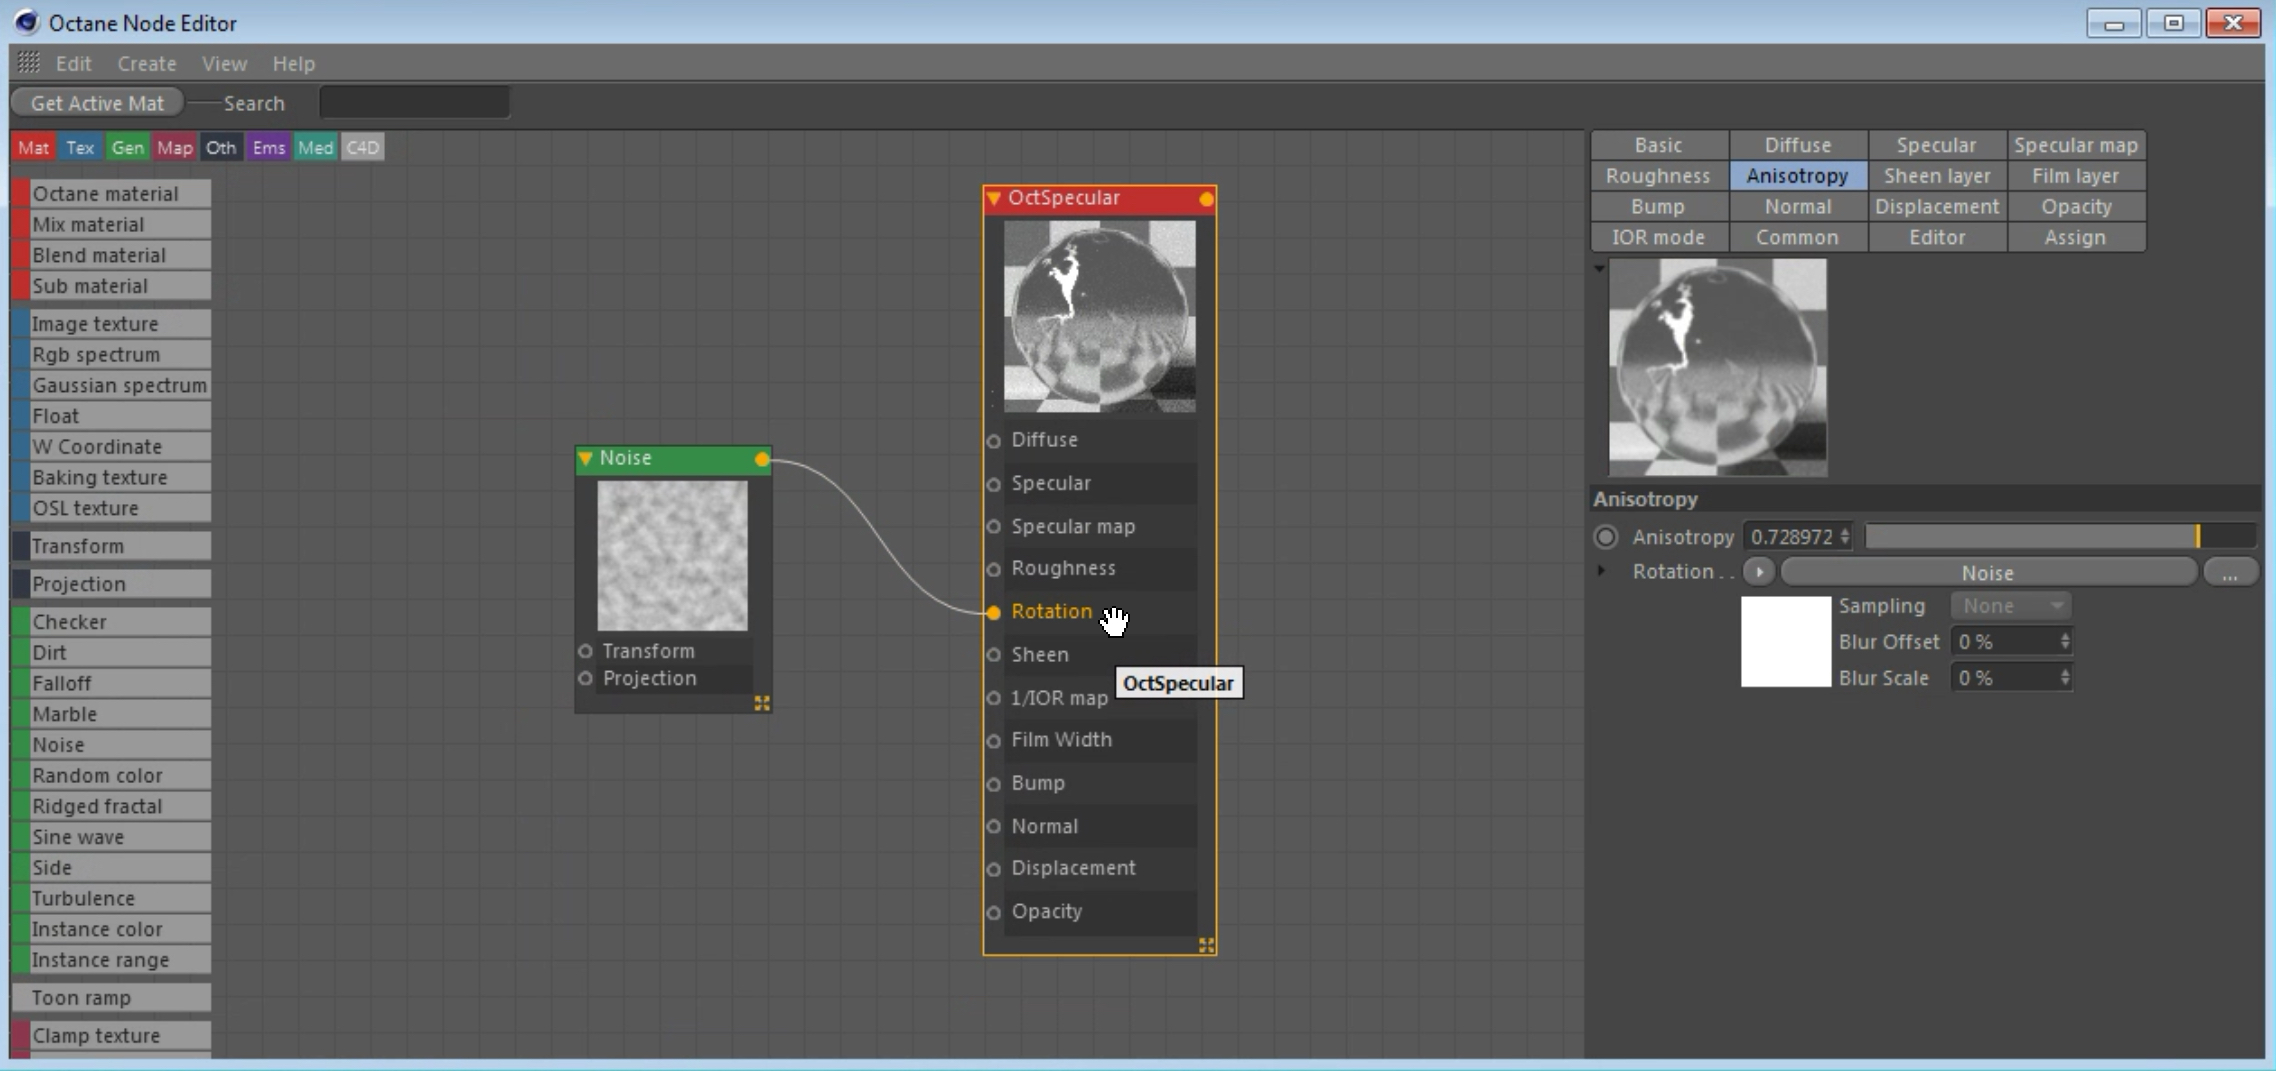Toggle the Oth node filter
Screen dimensions: 2276x1071
coord(222,148)
